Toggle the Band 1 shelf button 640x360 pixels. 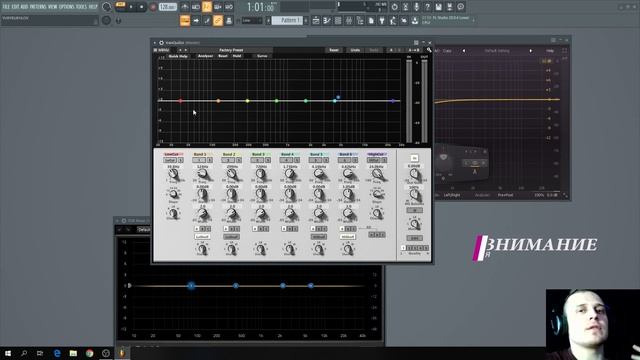tap(202, 237)
